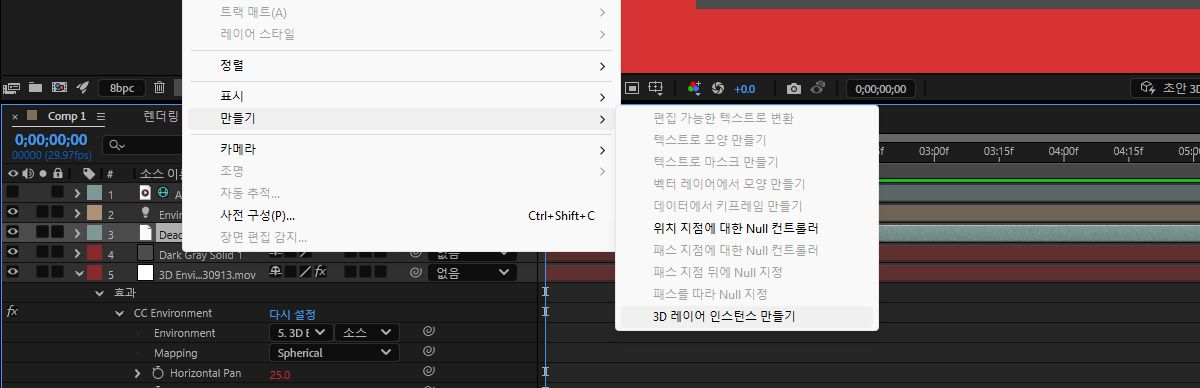This screenshot has width=1200, height=388.
Task: Toggle solo switch for layer 5
Action: 43,271
